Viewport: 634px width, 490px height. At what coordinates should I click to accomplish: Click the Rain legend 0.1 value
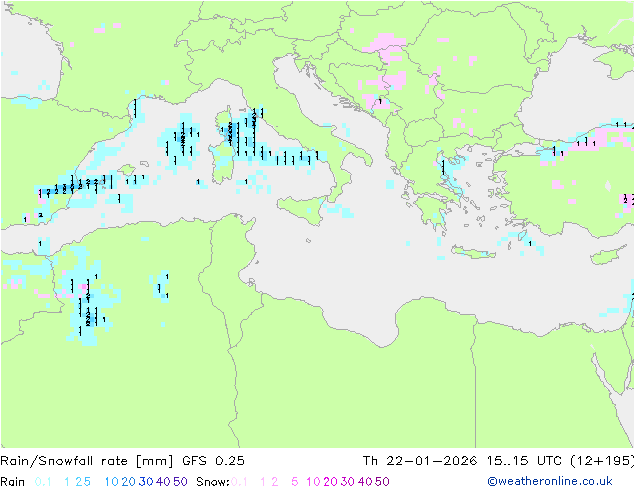pos(43,482)
